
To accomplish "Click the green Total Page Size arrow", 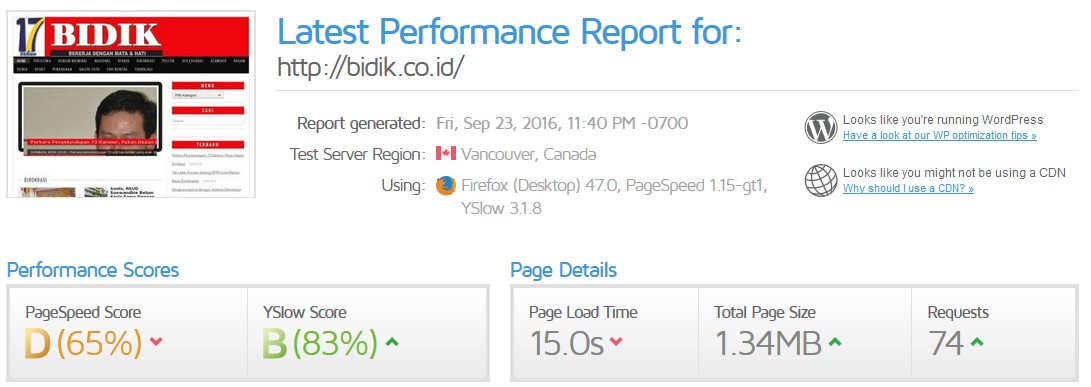I will pyautogui.click(x=835, y=342).
